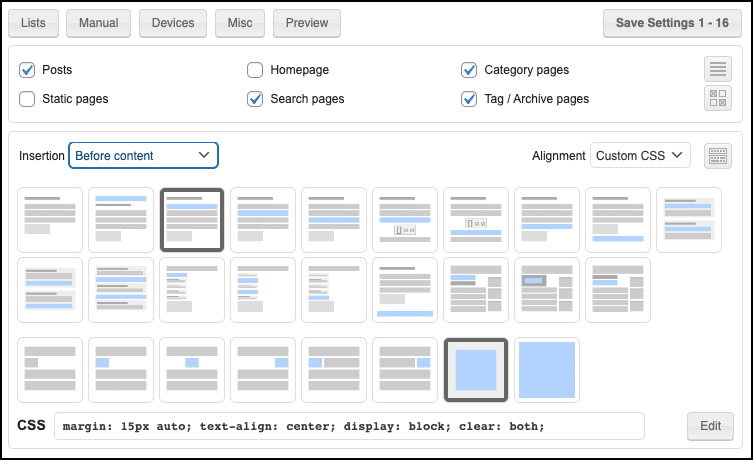Select the After content insertion icon
The width and height of the screenshot is (753, 460).
547,220
